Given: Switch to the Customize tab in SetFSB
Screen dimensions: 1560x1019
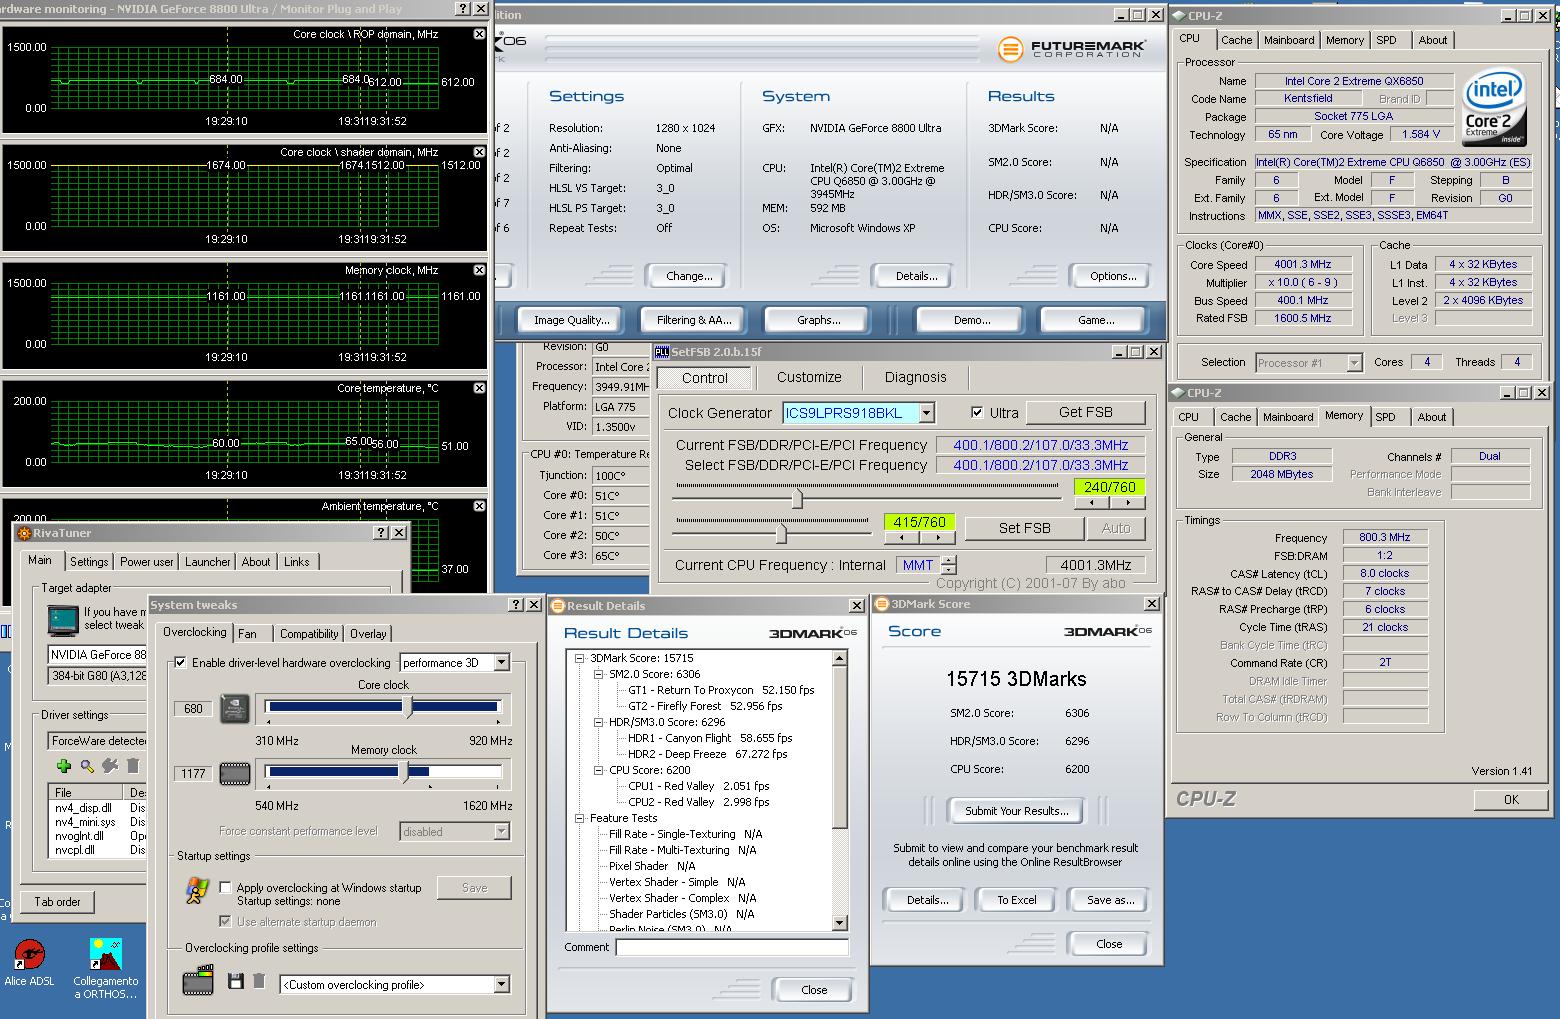Looking at the screenshot, I should tap(809, 377).
